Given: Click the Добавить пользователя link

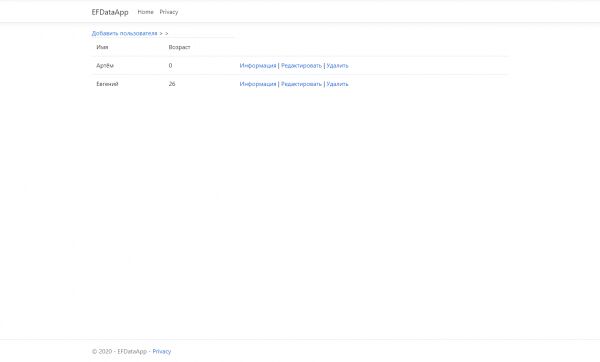Looking at the screenshot, I should [124, 33].
